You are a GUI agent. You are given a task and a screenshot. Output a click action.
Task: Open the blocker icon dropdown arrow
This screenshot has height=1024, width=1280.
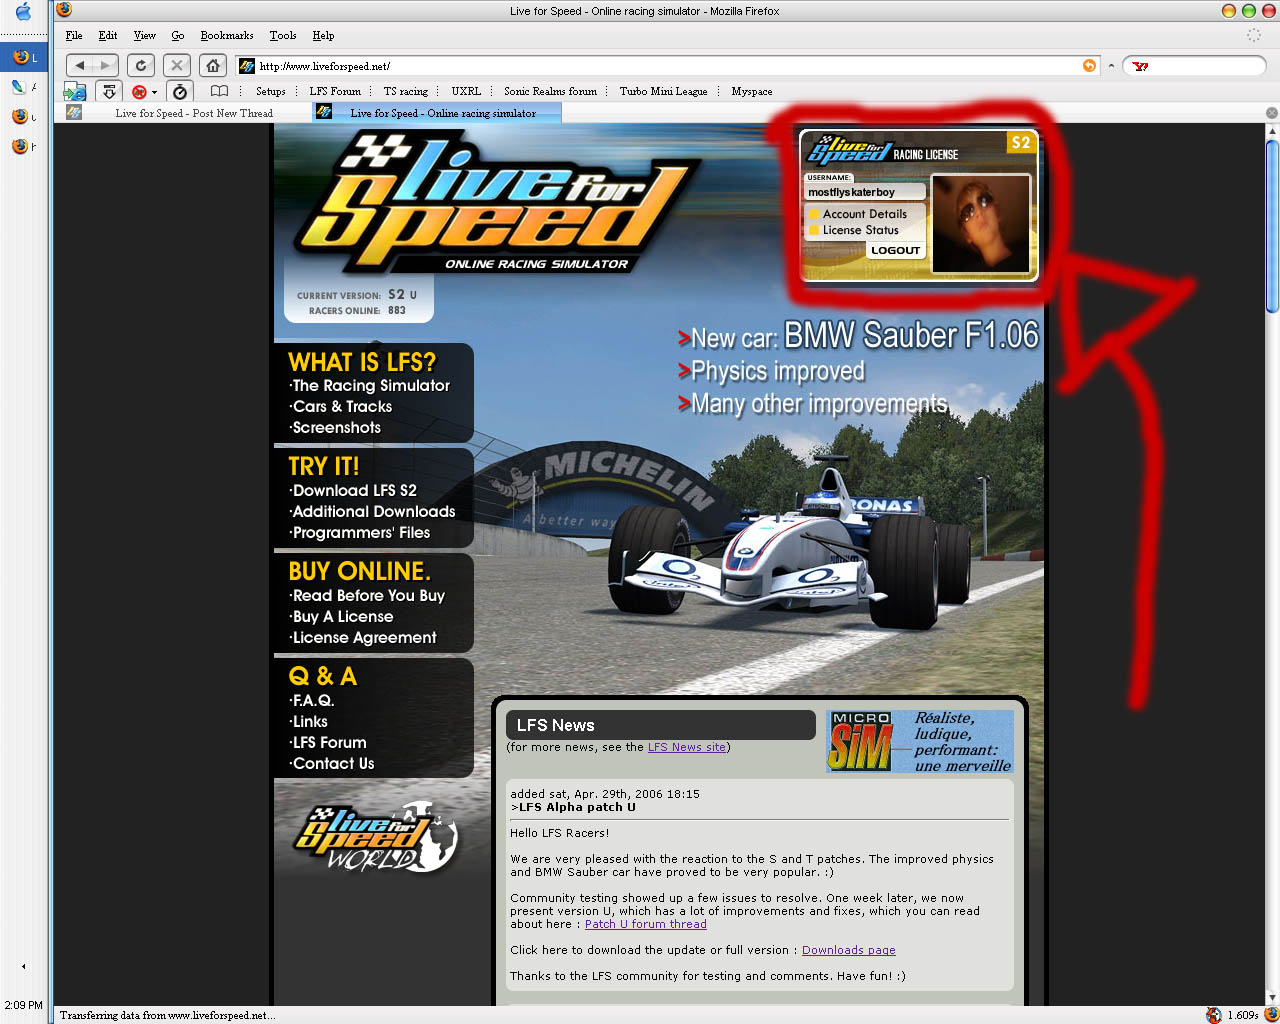(x=154, y=93)
